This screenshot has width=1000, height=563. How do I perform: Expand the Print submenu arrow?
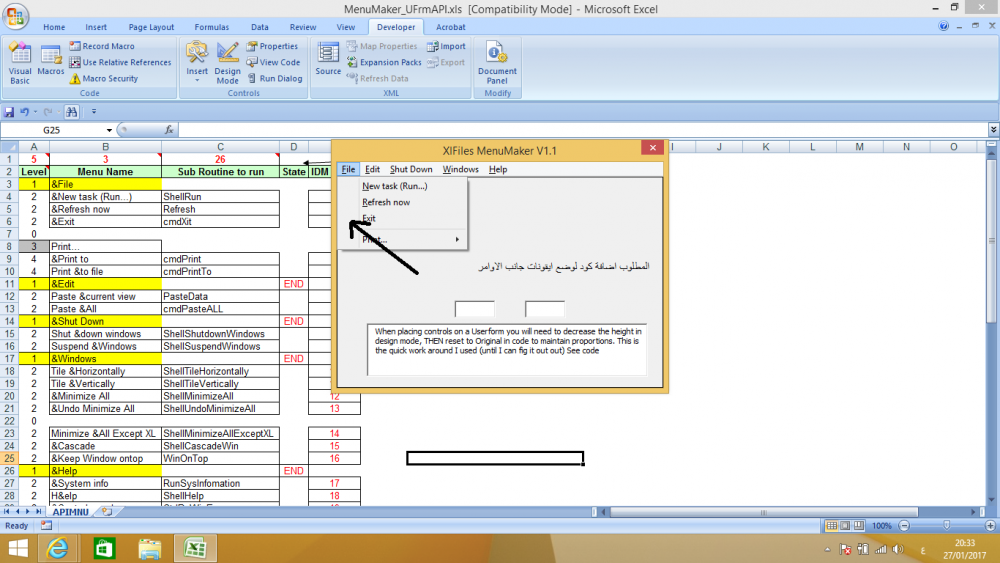pos(457,240)
